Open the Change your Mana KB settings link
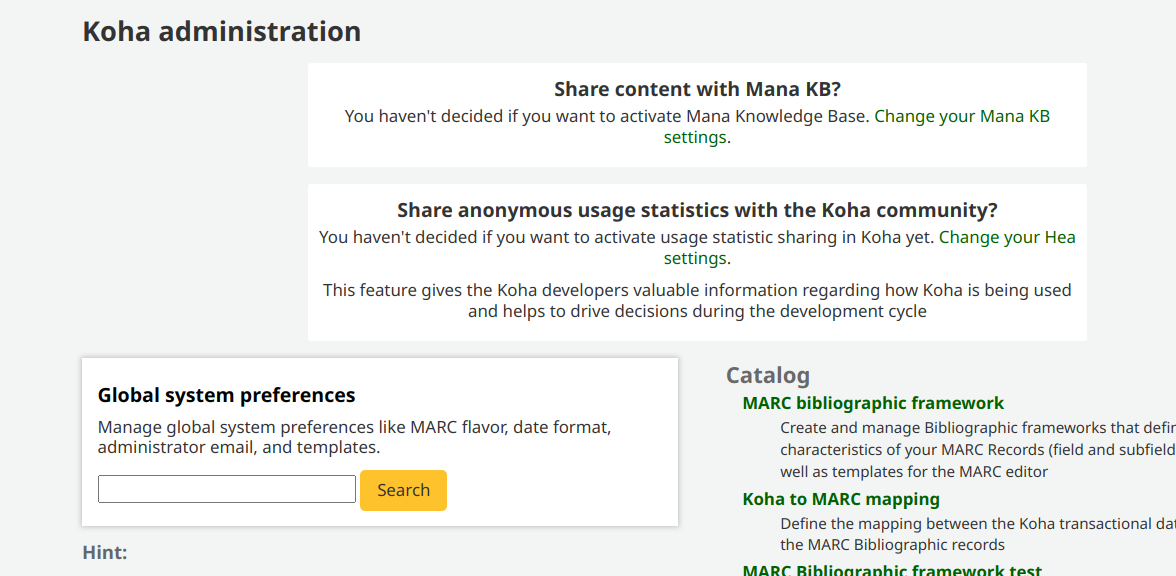Image resolution: width=1176 pixels, height=576 pixels. click(961, 117)
